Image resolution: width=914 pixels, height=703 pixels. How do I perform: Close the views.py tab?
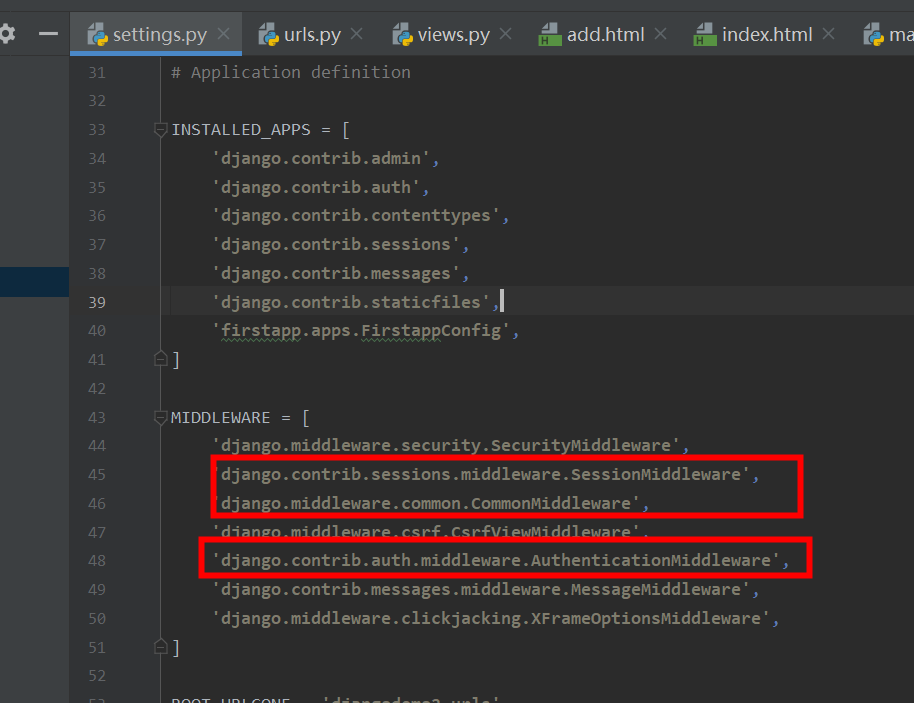pyautogui.click(x=506, y=34)
